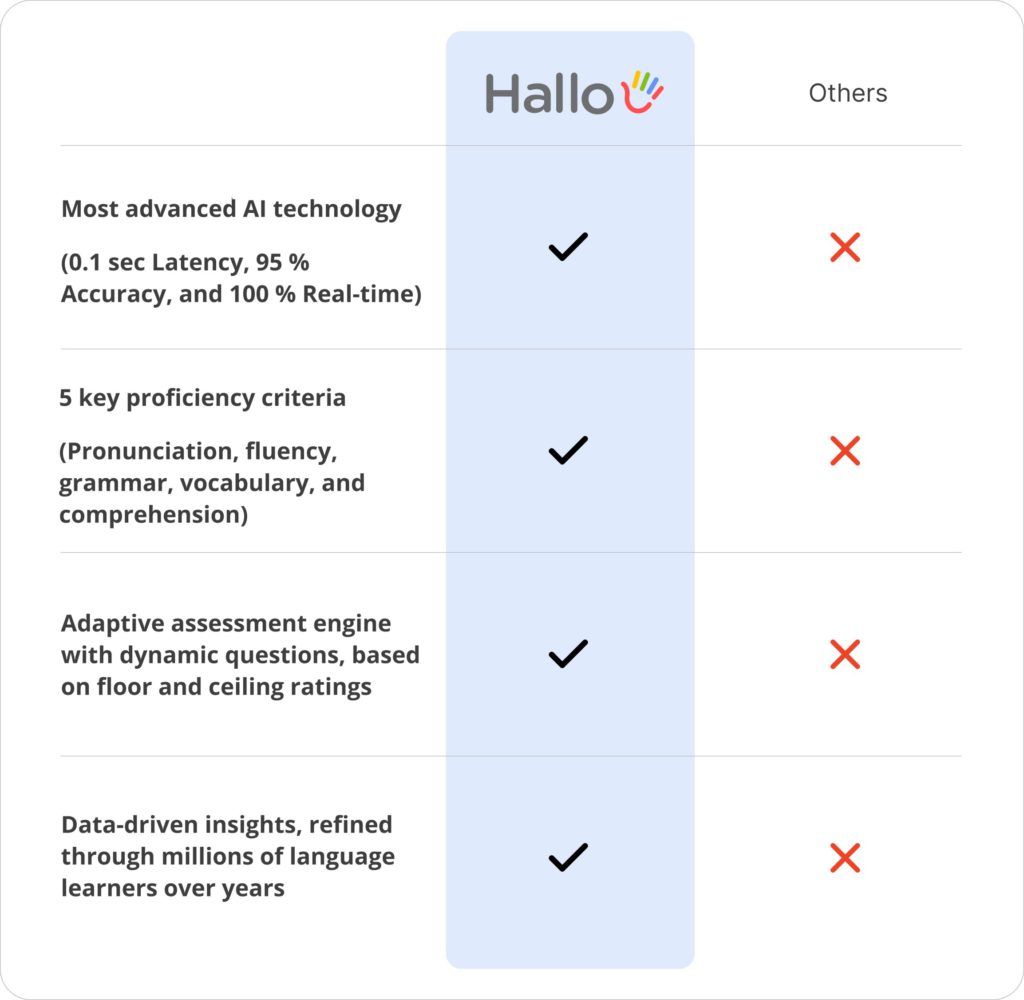
Task: Click the Hallo checkmark for AI technology row
Action: (568, 247)
